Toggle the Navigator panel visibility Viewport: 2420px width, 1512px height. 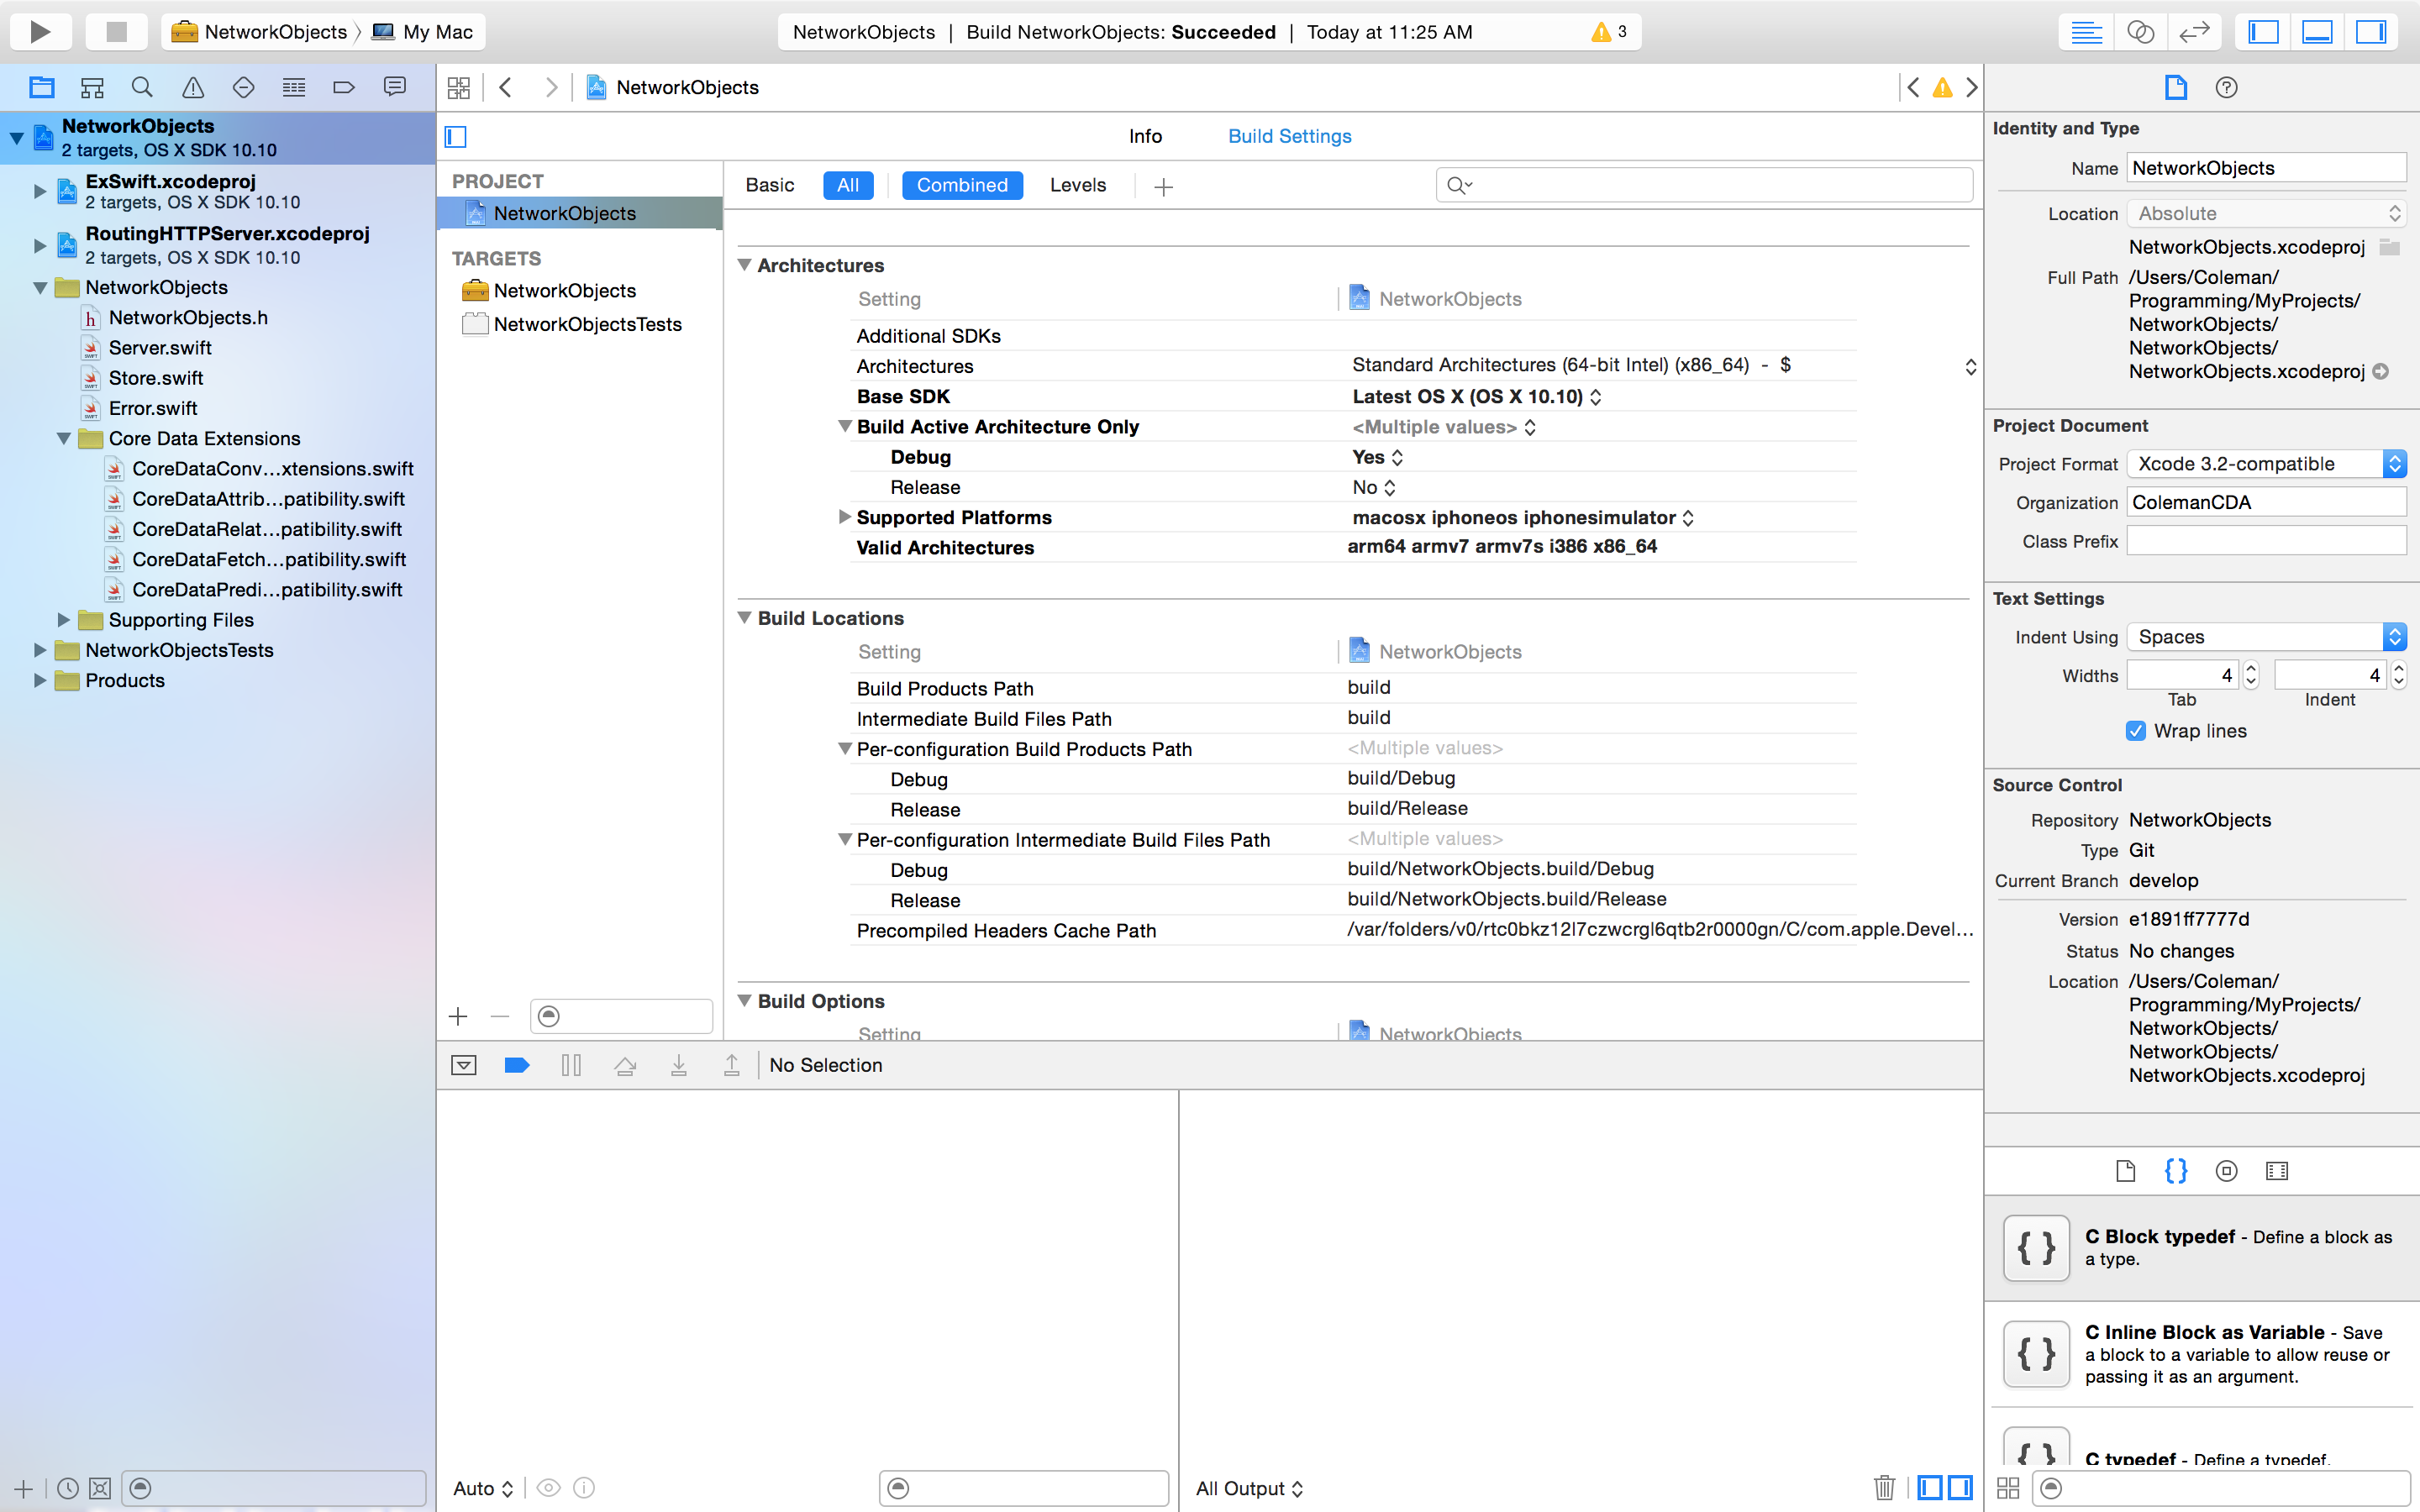(2263, 32)
